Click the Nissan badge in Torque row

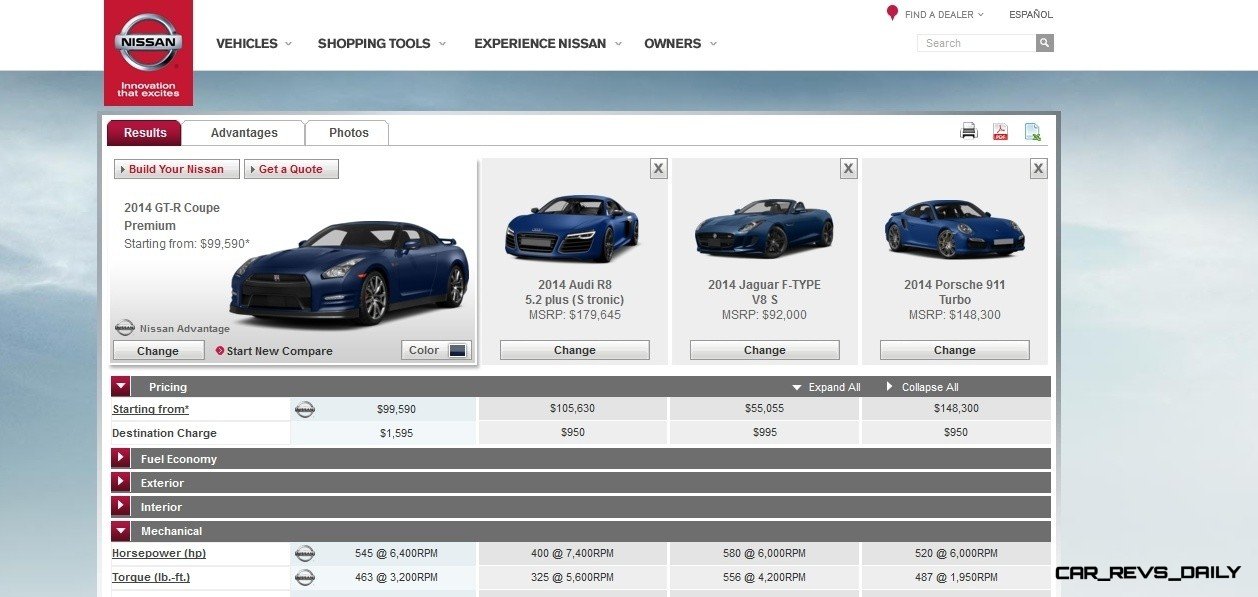click(304, 577)
